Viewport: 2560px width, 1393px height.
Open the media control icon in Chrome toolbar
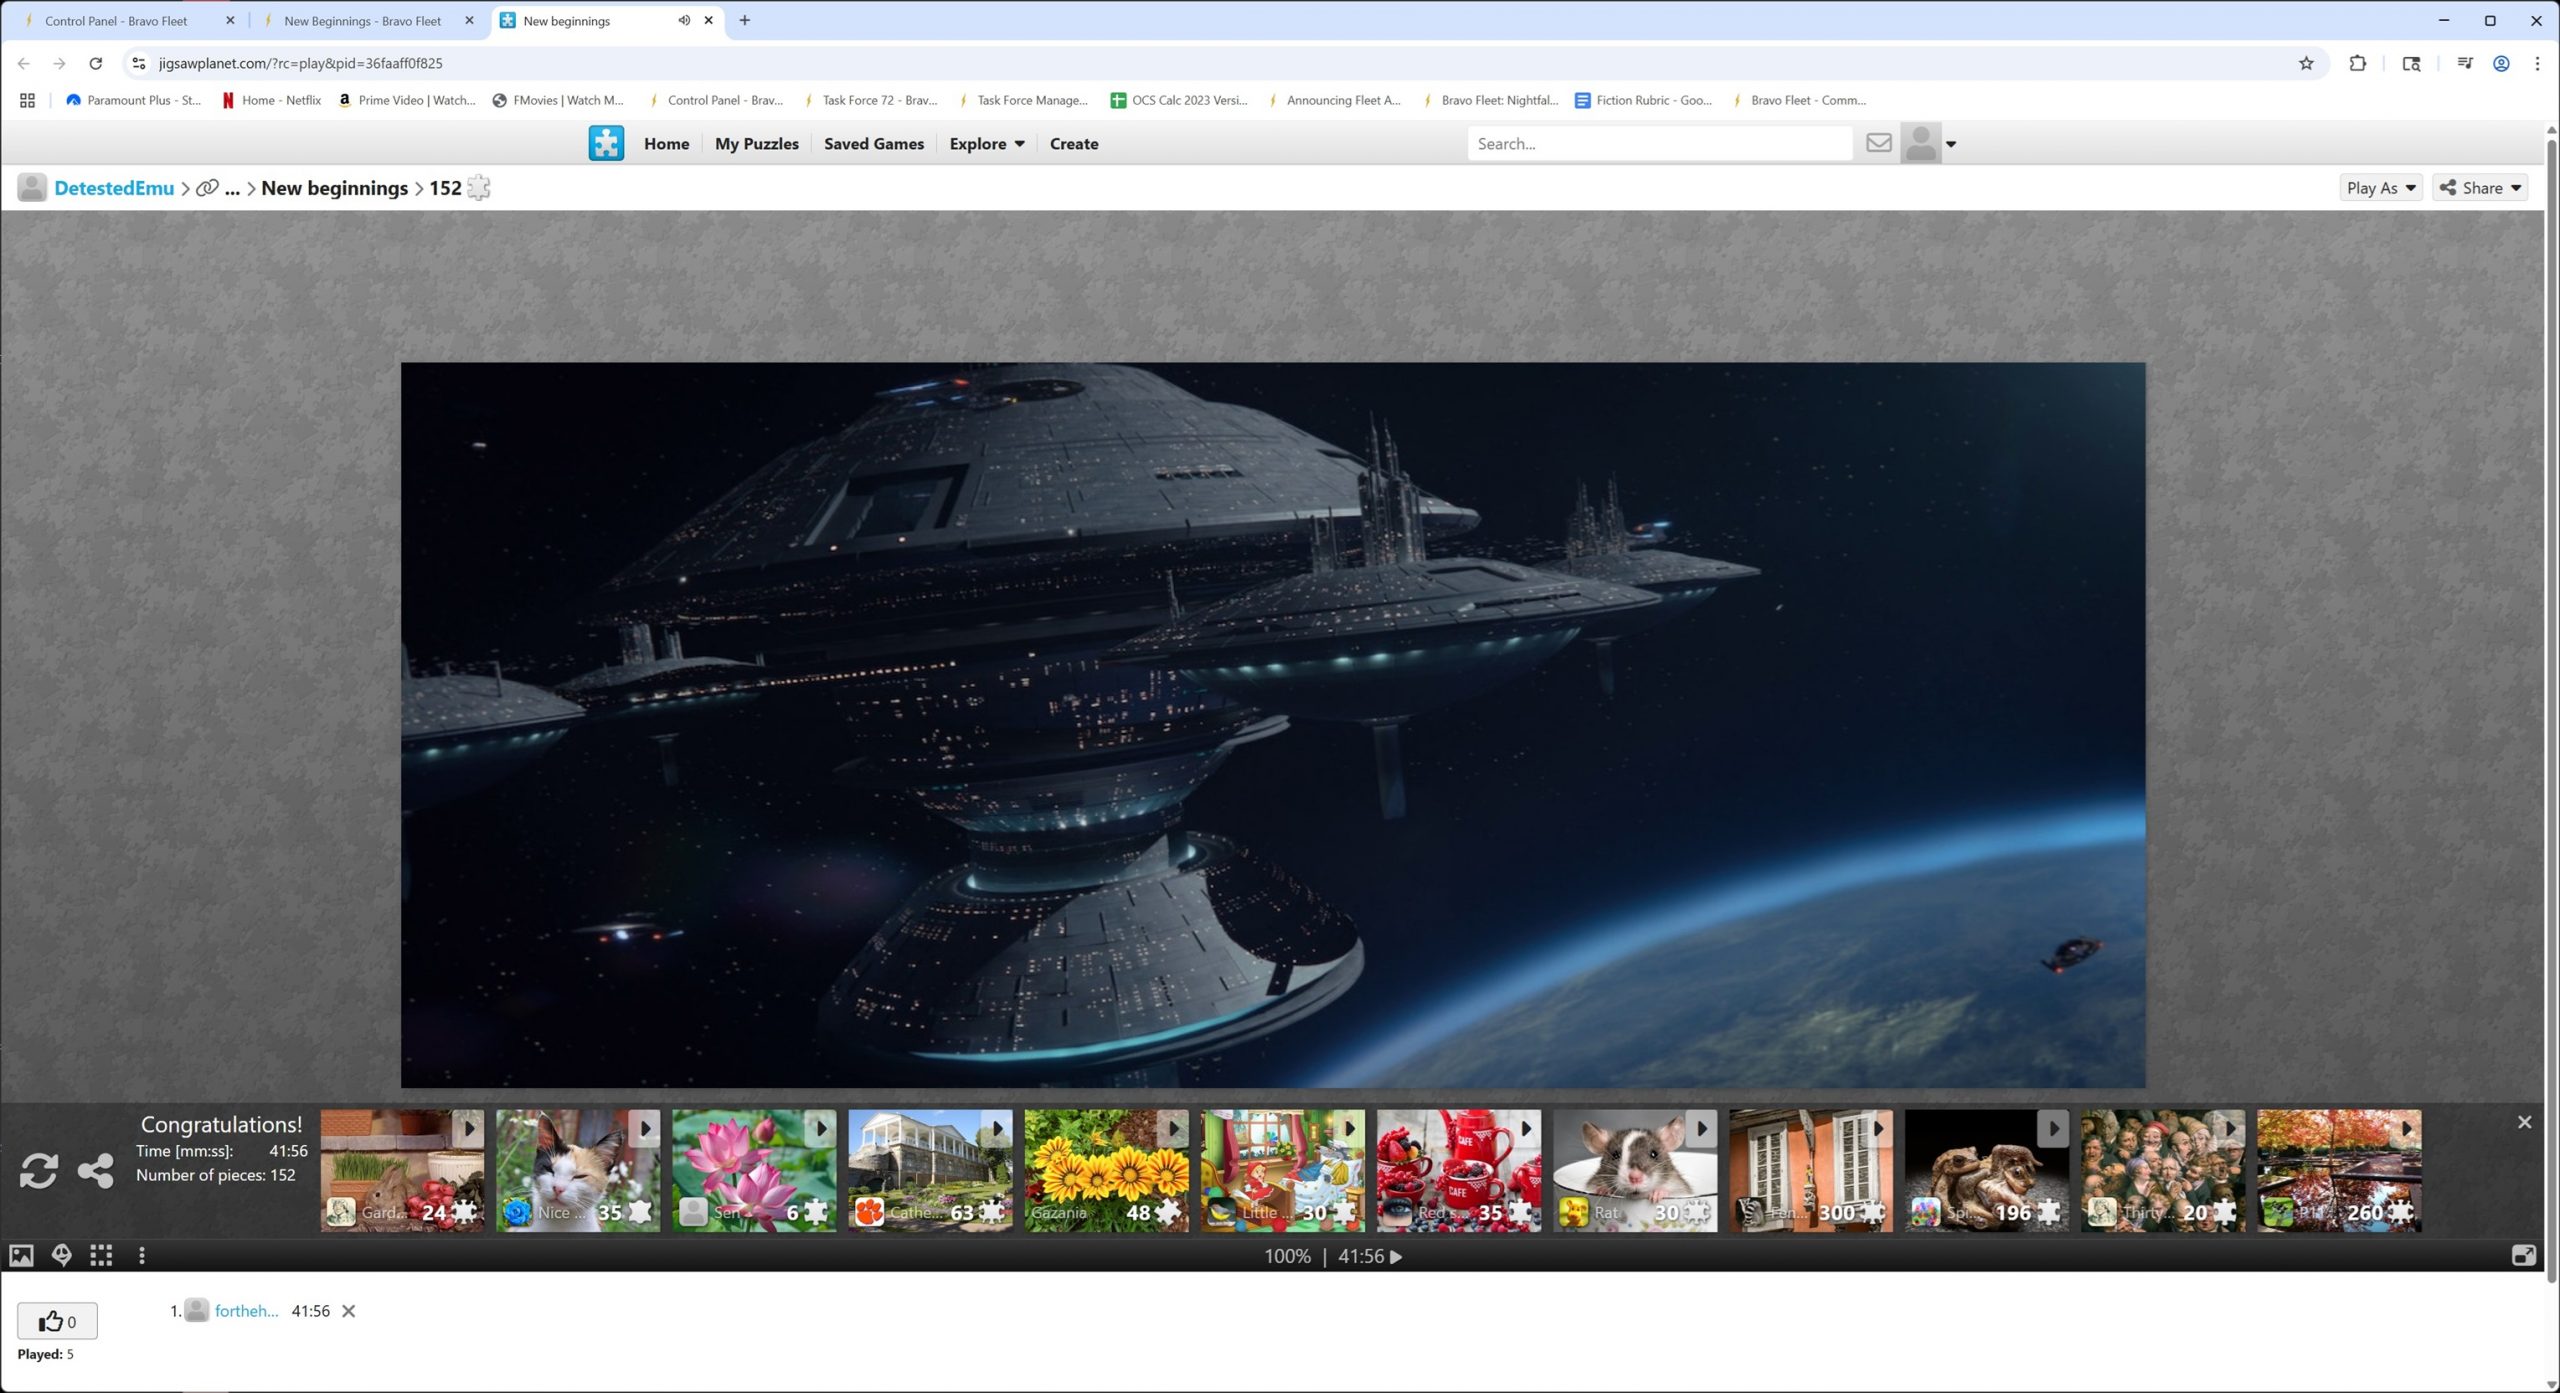click(x=2464, y=63)
